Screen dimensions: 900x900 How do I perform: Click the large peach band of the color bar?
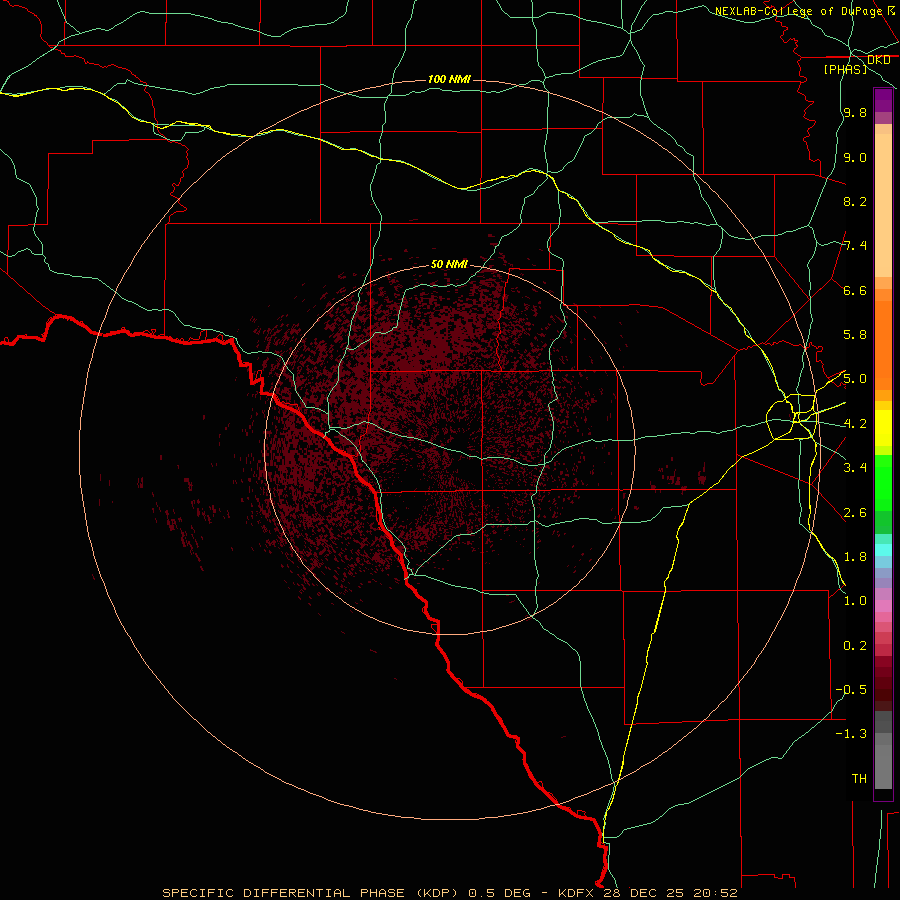[883, 205]
